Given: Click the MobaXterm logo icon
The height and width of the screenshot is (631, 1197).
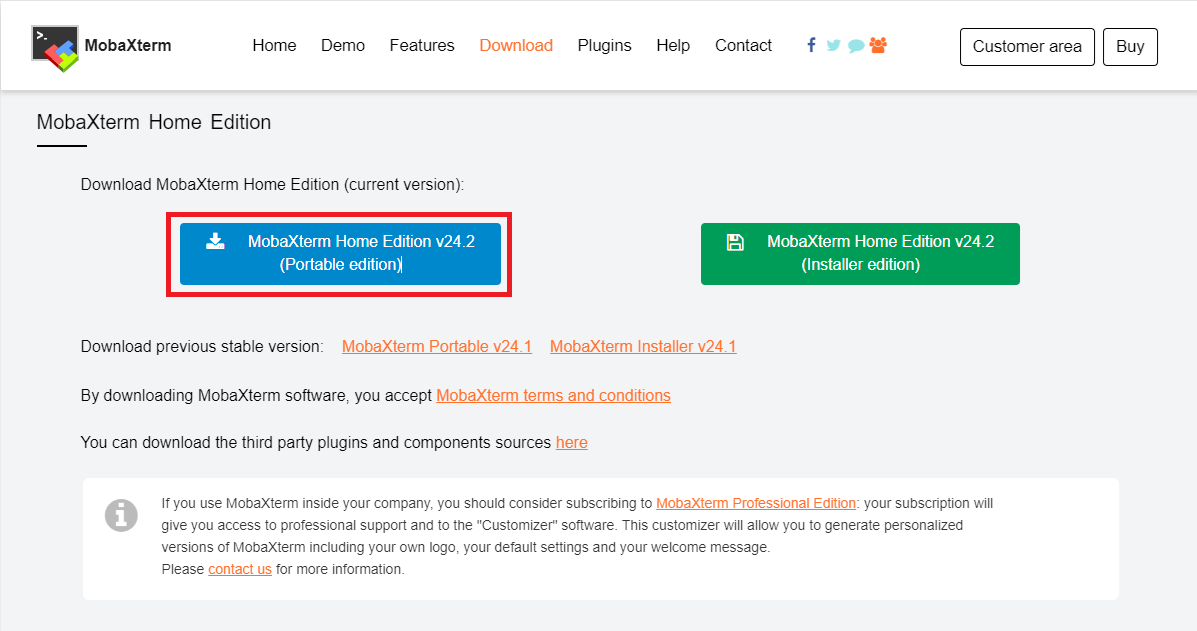Looking at the screenshot, I should pyautogui.click(x=55, y=48).
